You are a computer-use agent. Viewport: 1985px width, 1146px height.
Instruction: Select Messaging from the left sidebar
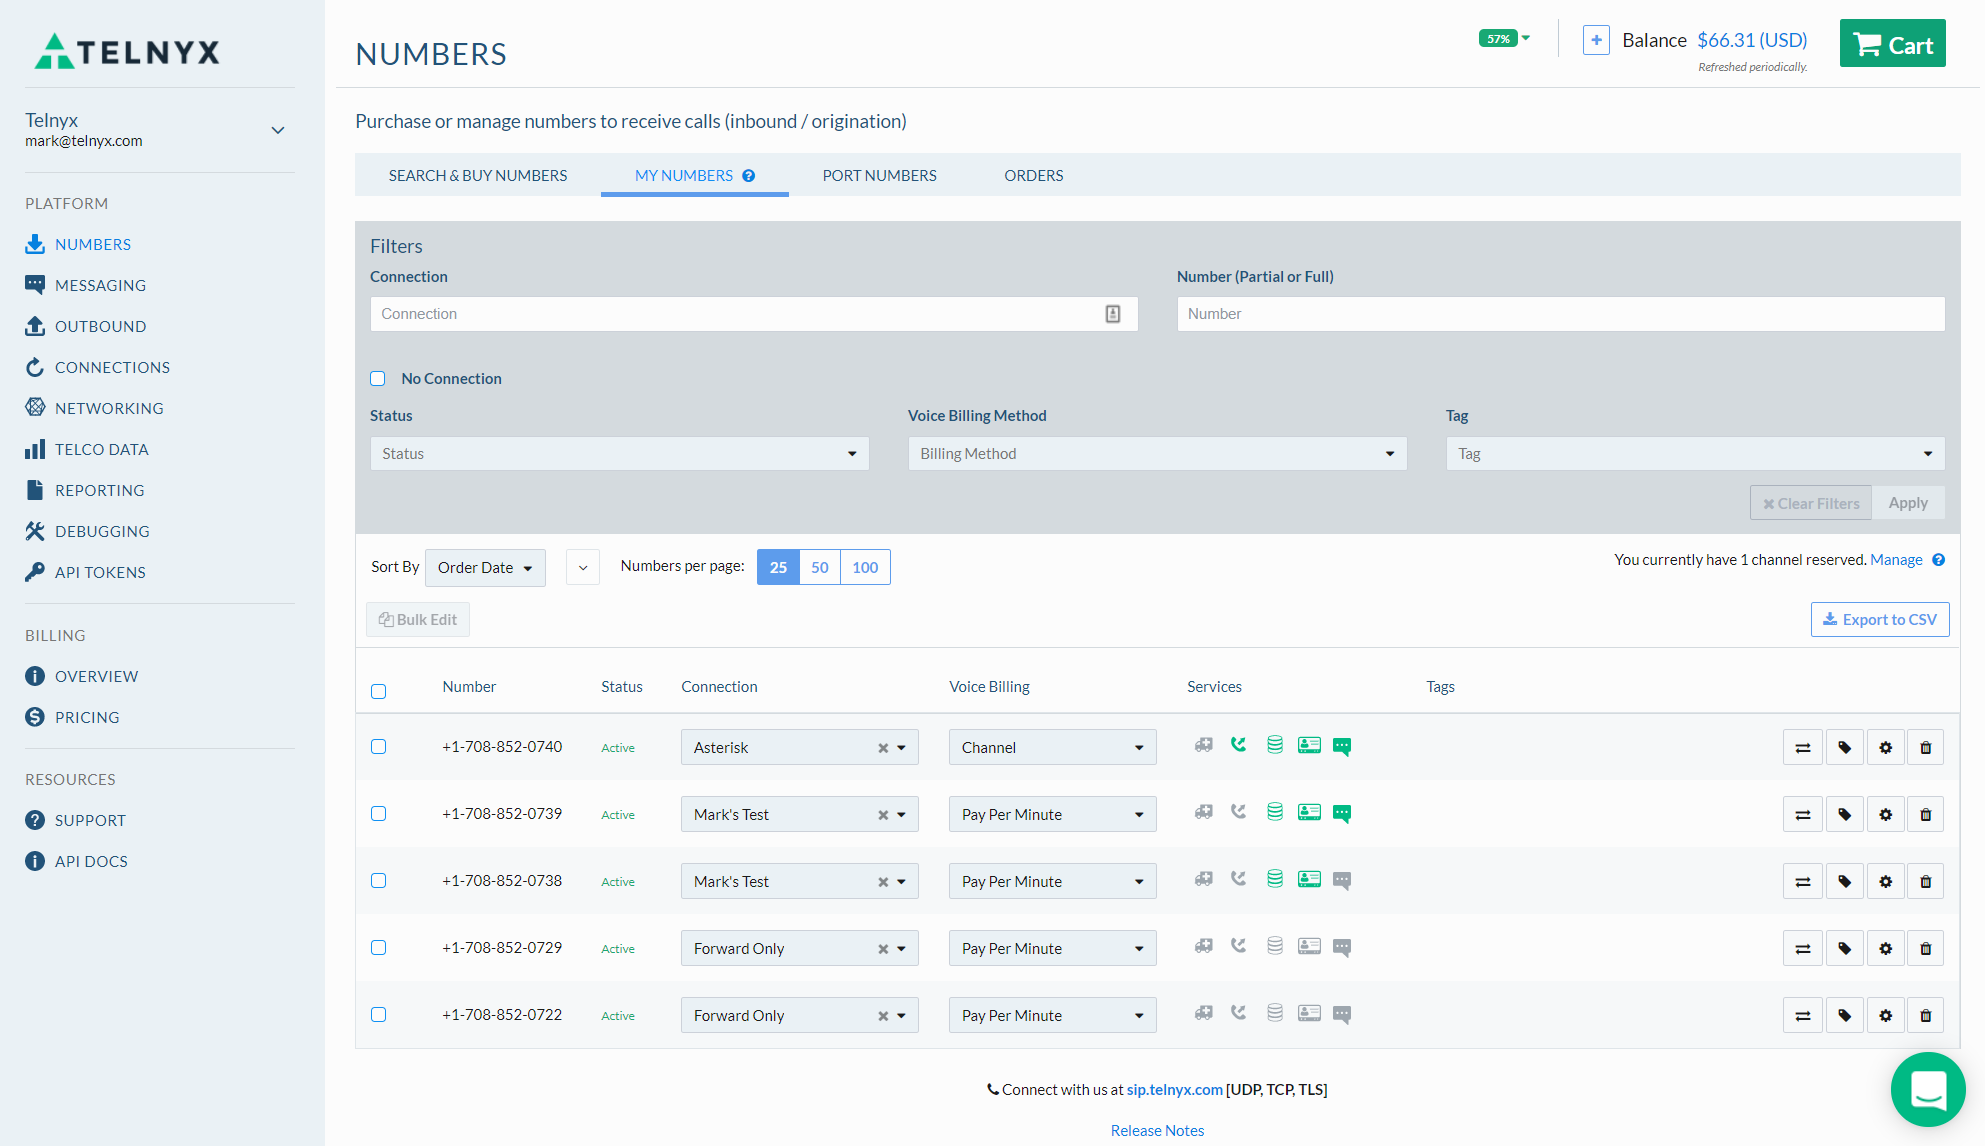click(x=100, y=285)
